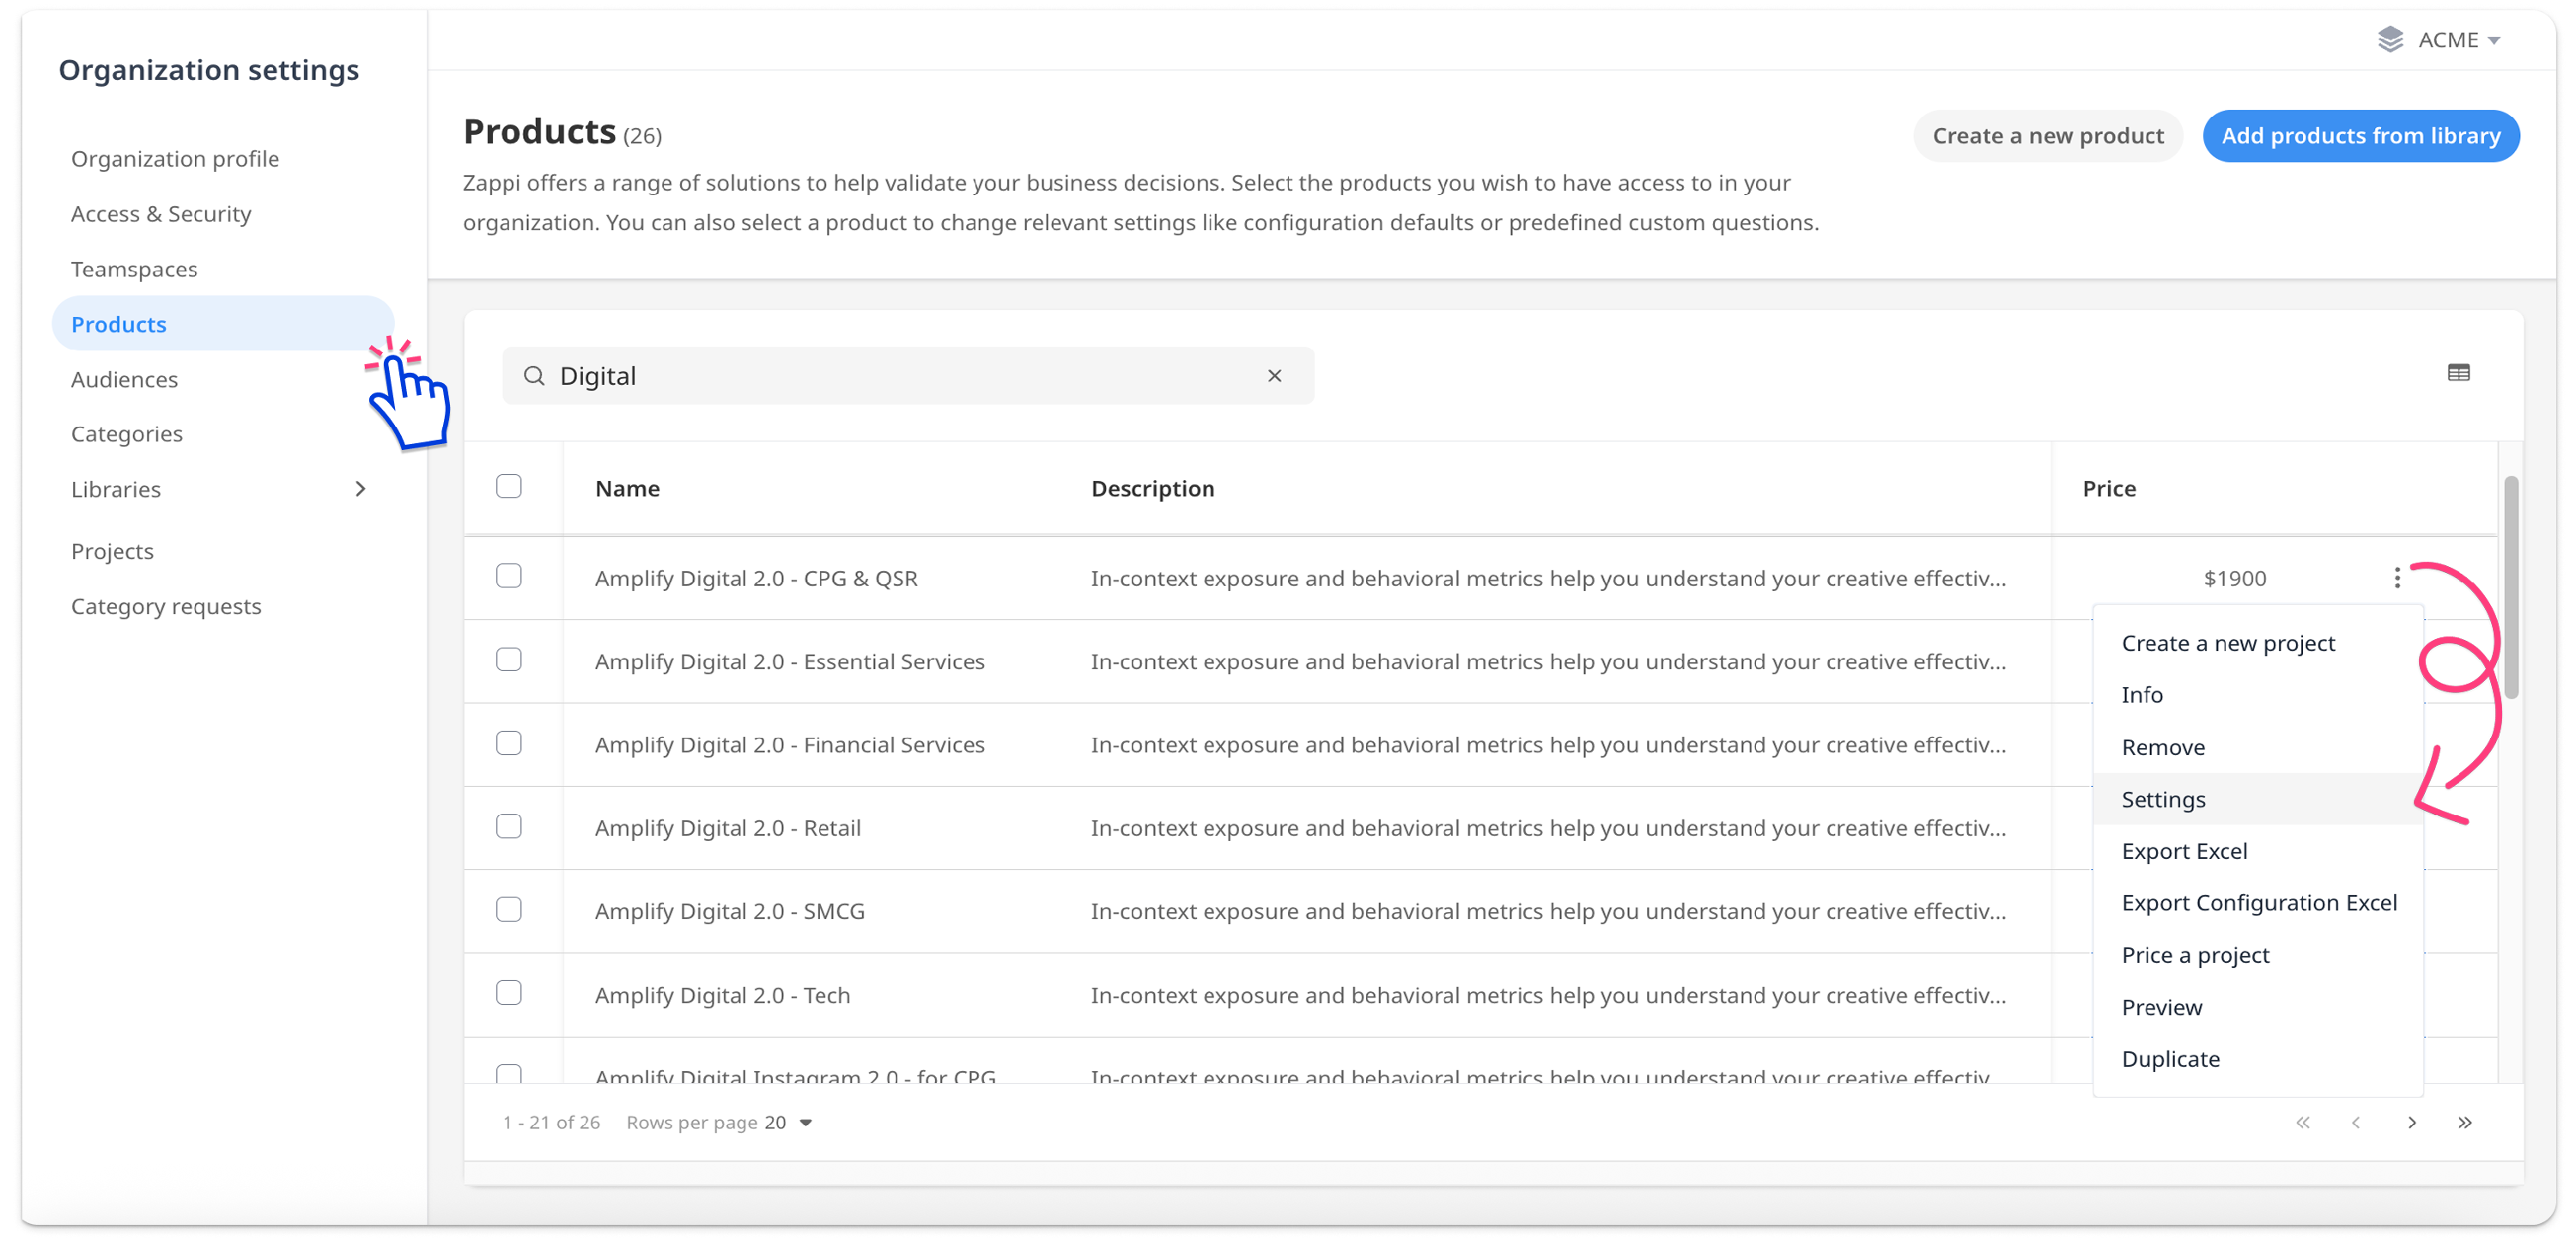
Task: Select Amplify Digital 2.0 - Tech checkbox
Action: point(509,993)
